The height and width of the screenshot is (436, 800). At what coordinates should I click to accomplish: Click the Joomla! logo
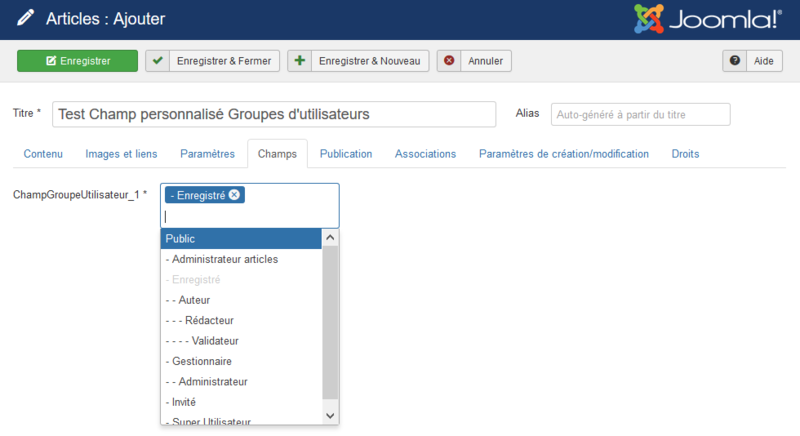(706, 19)
